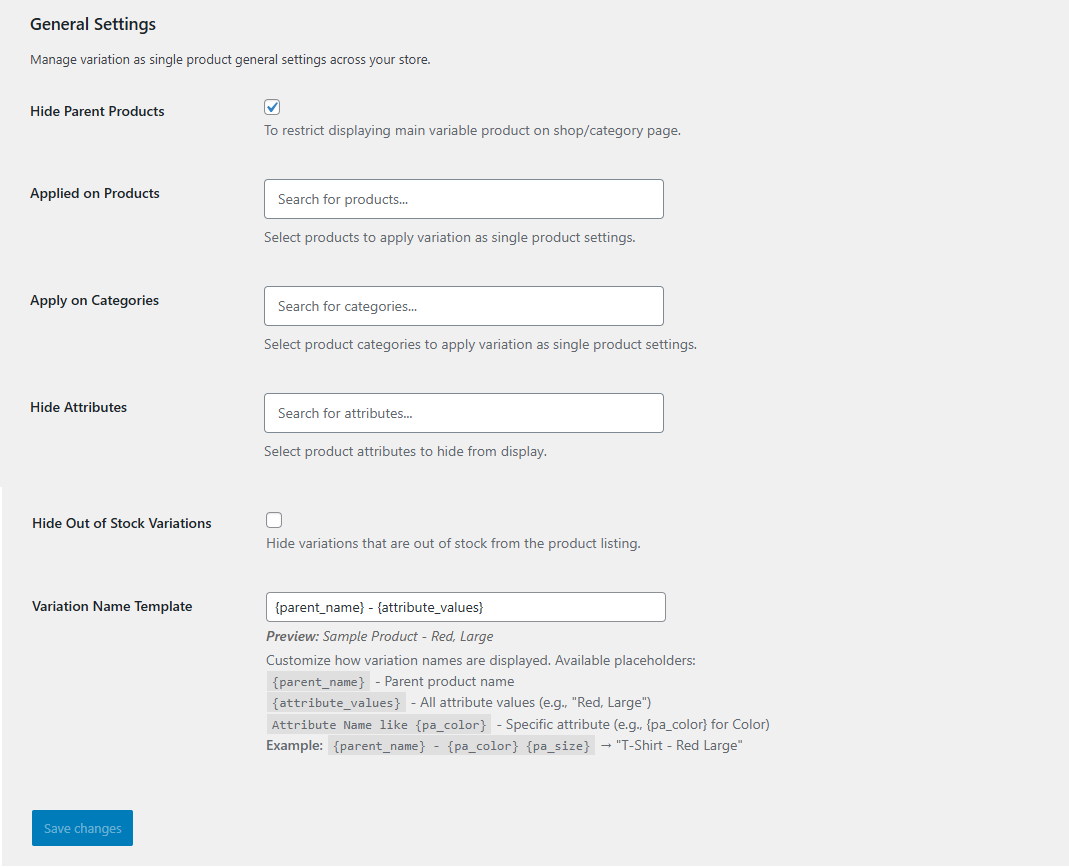
Task: Click the Hide Out of Stock Variations label
Action: point(121,523)
